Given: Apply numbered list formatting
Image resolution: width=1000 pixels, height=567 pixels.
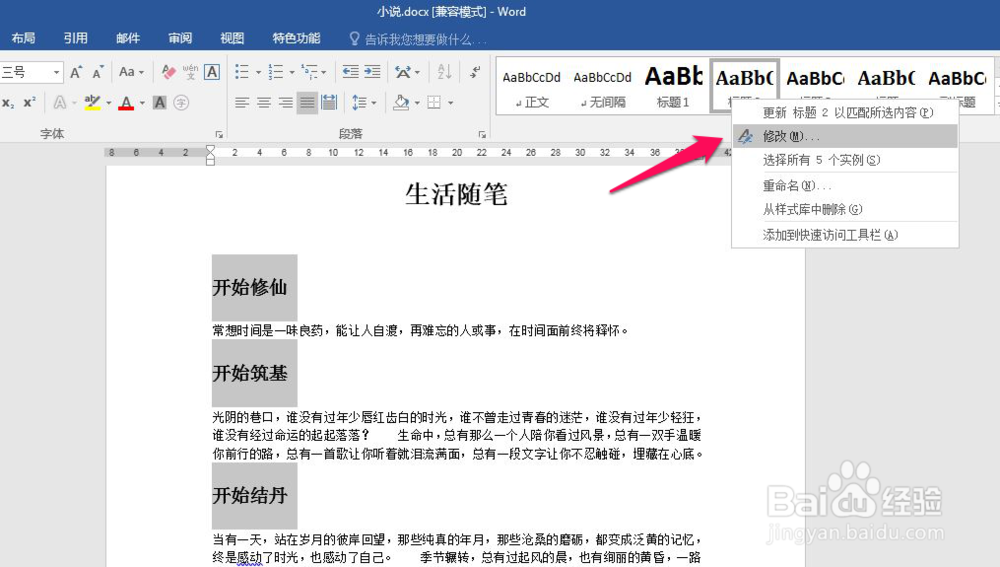Looking at the screenshot, I should tap(276, 72).
